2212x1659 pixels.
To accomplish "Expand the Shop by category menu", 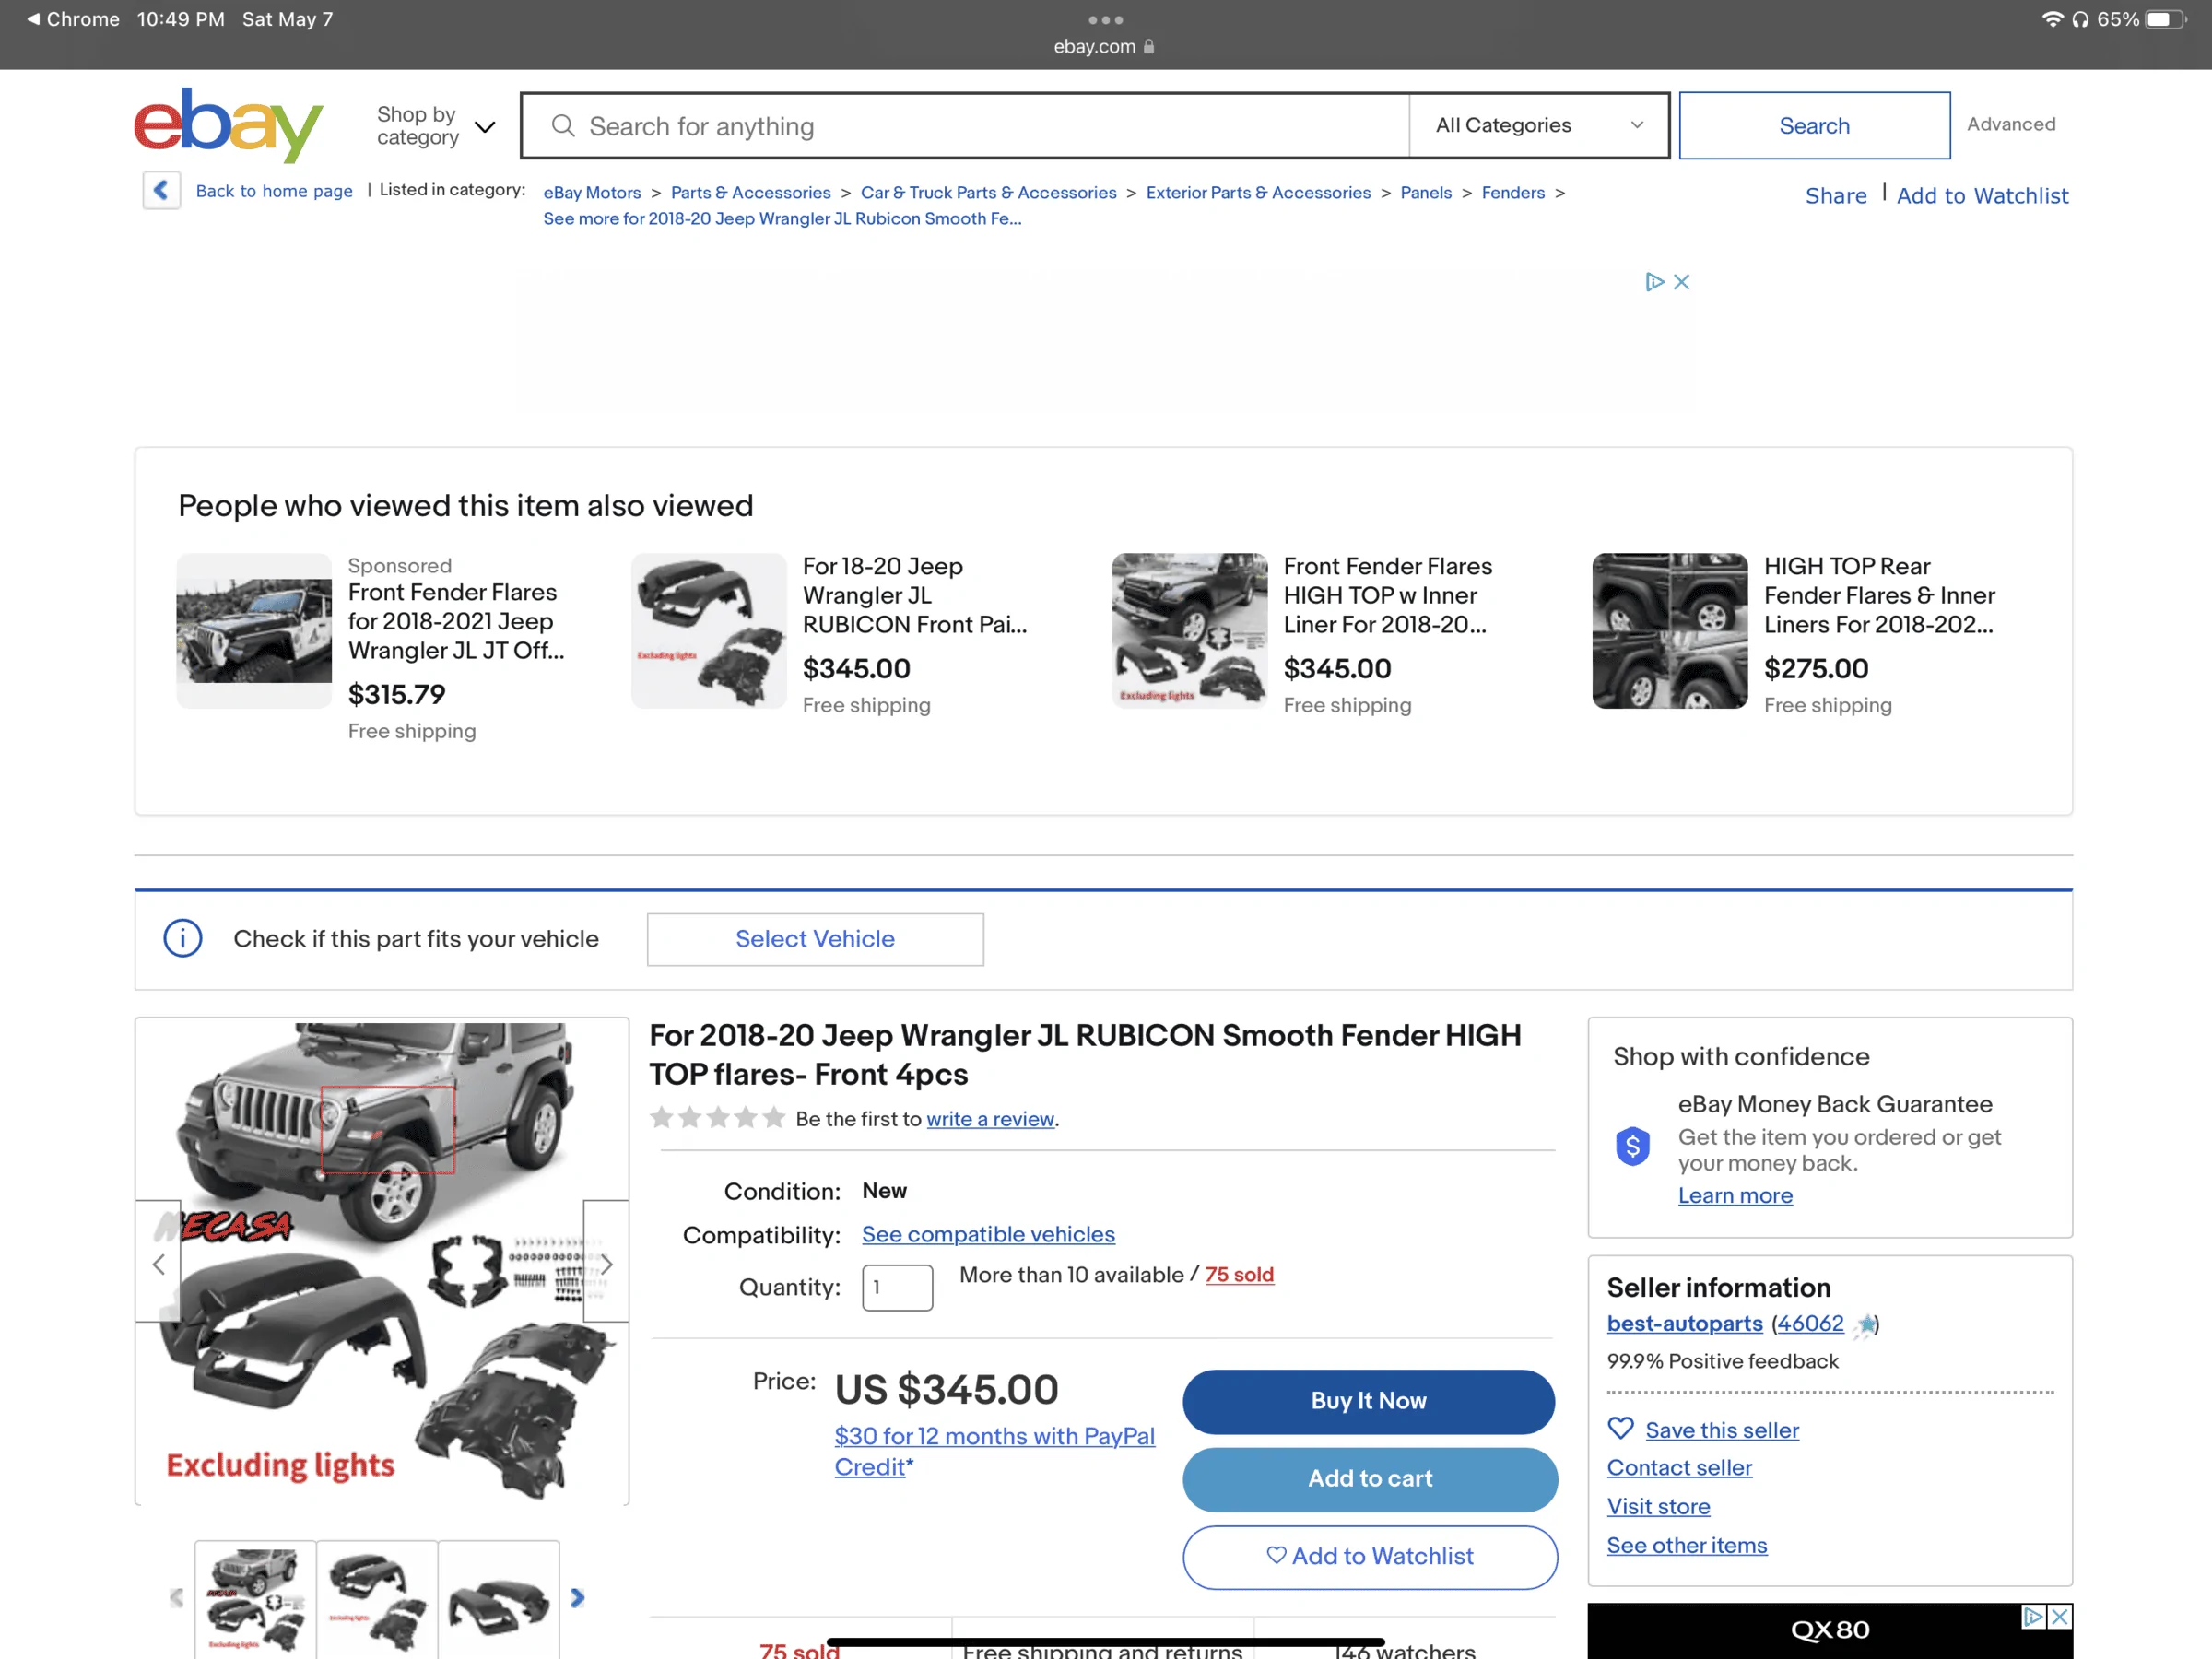I will click(x=436, y=126).
